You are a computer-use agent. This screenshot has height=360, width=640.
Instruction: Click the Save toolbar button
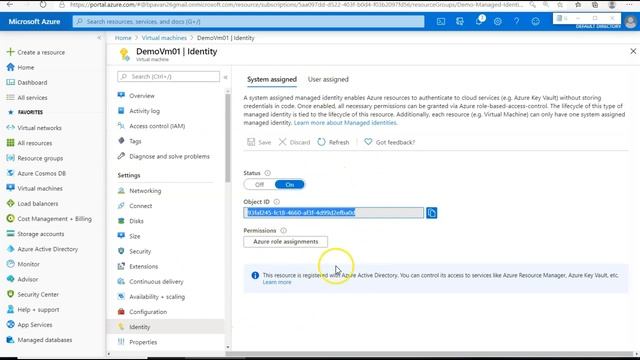point(259,142)
